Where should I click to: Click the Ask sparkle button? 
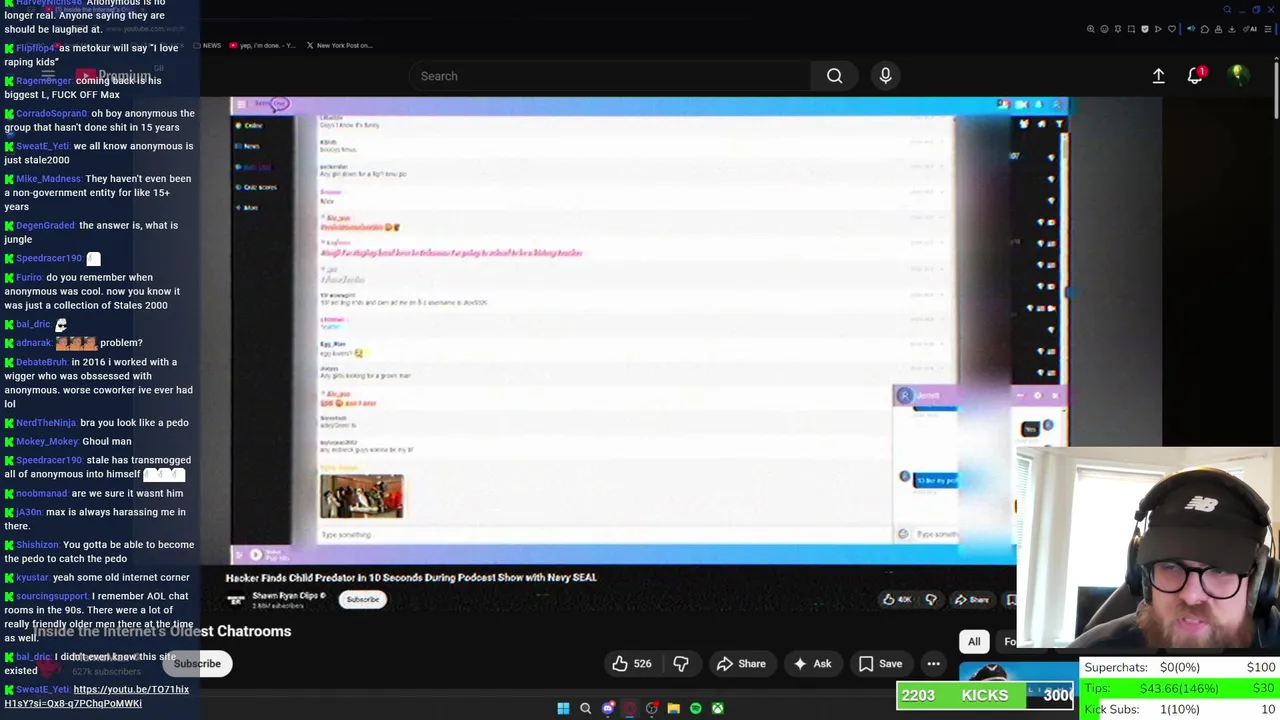tap(812, 664)
